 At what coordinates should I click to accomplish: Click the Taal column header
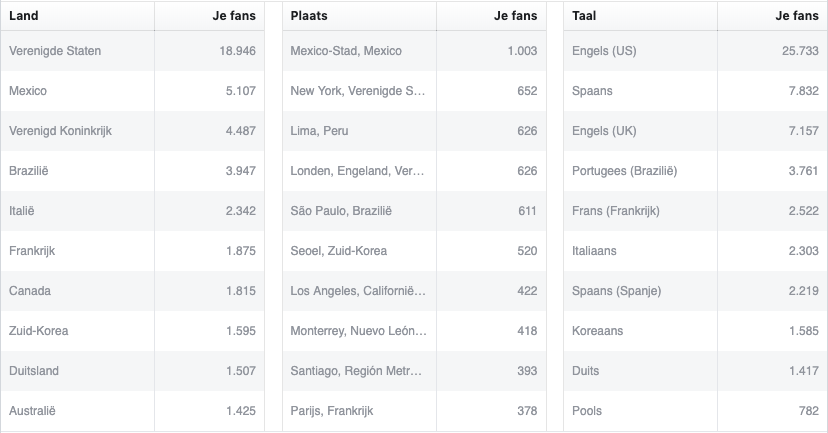point(640,16)
